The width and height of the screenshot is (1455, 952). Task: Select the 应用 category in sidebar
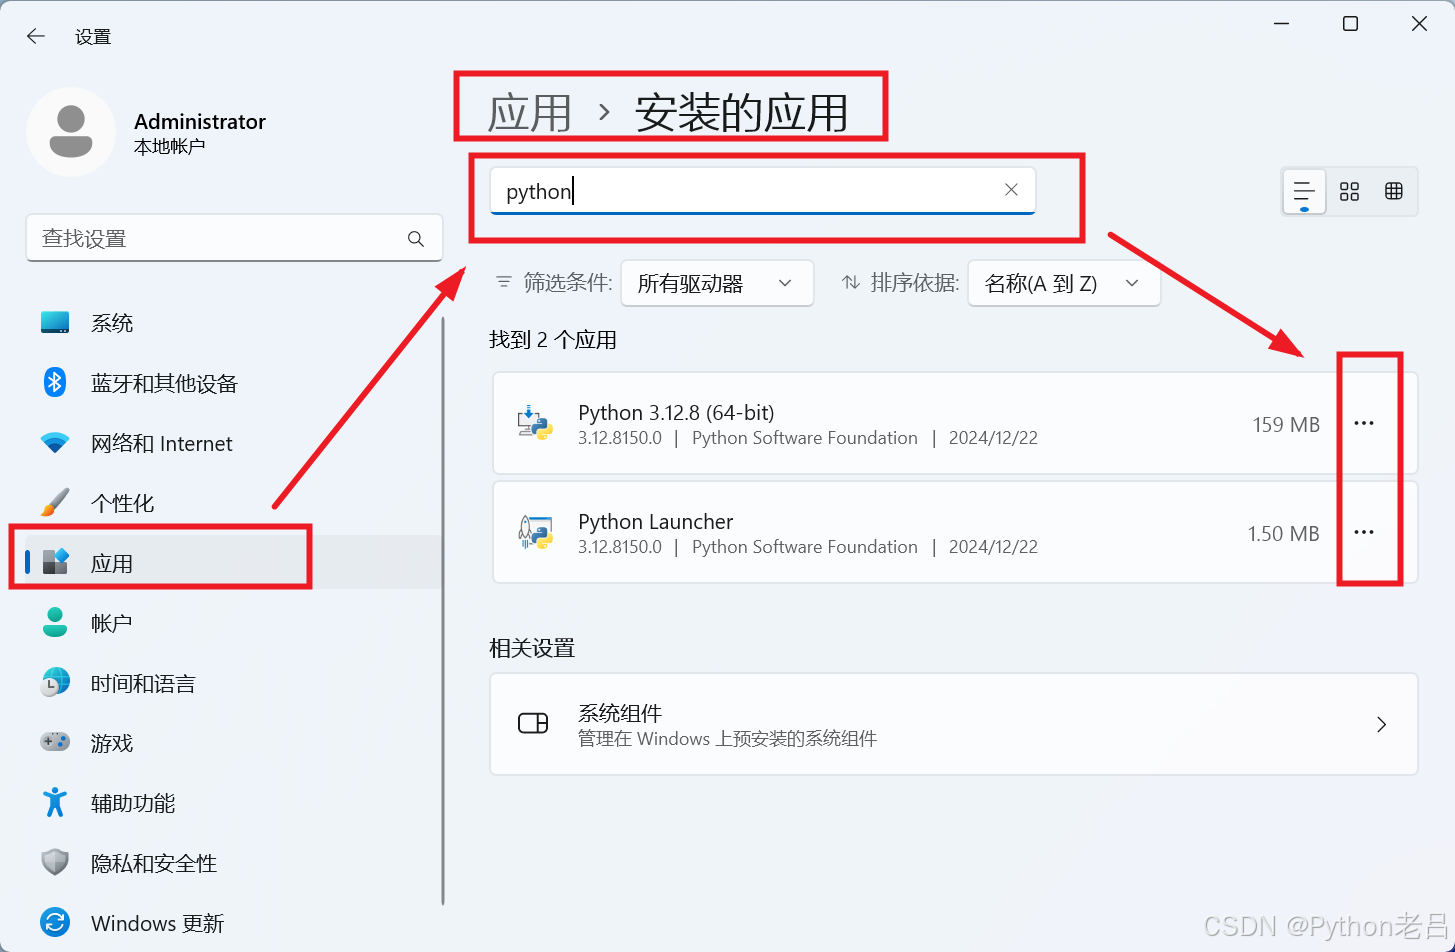tap(234, 563)
